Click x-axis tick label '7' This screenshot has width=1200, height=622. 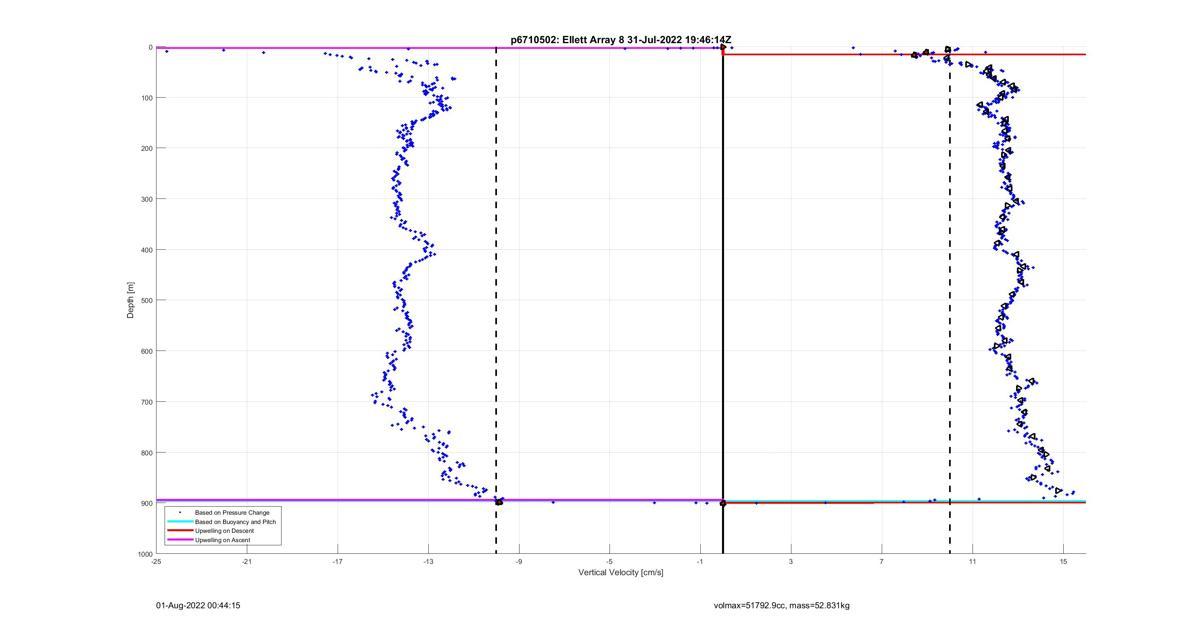882,561
